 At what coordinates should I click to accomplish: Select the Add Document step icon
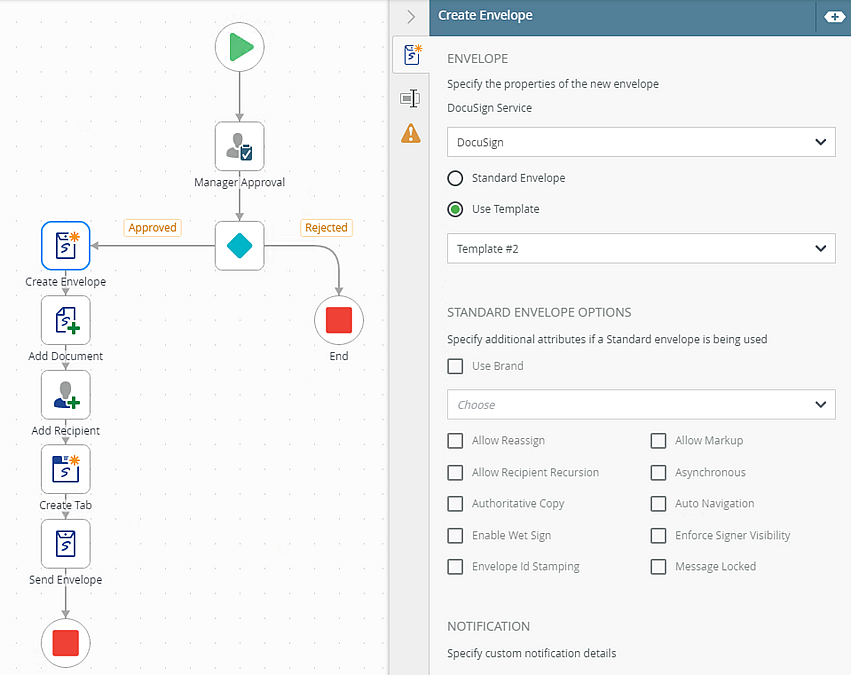point(66,320)
